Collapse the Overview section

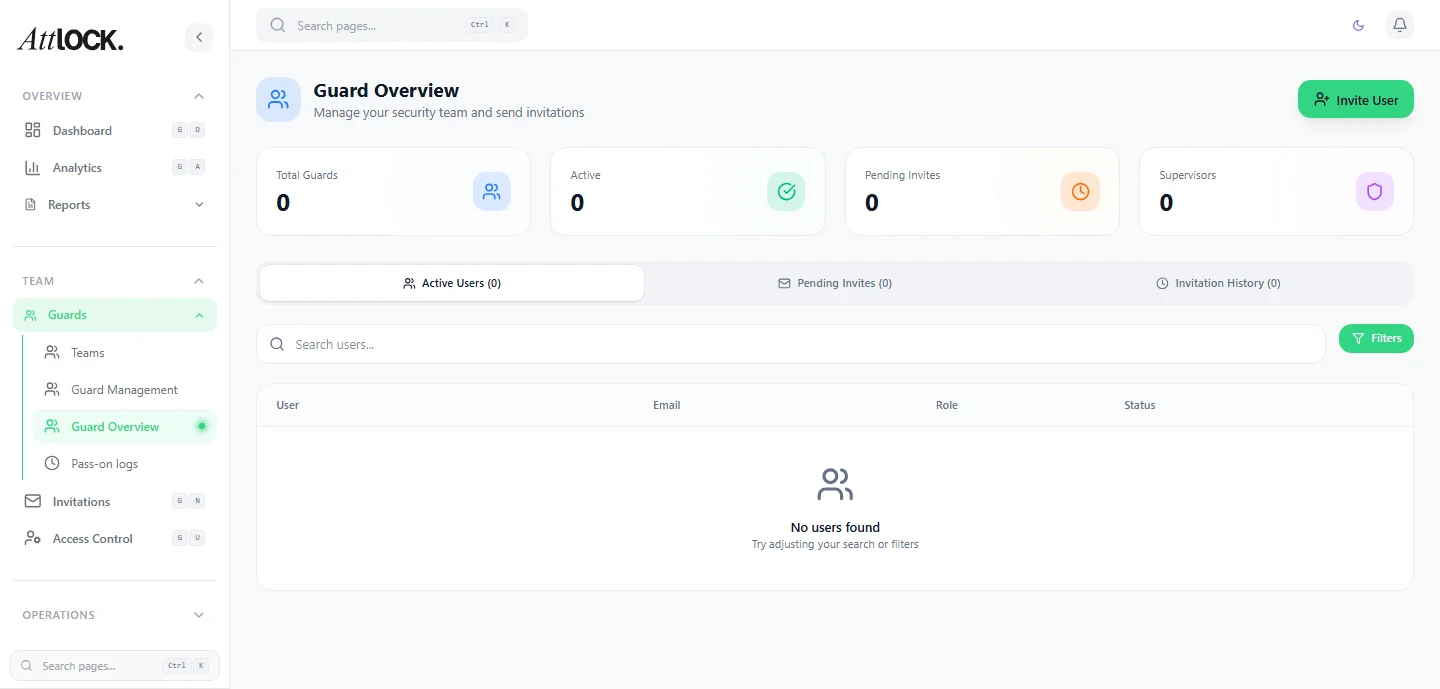(199, 96)
